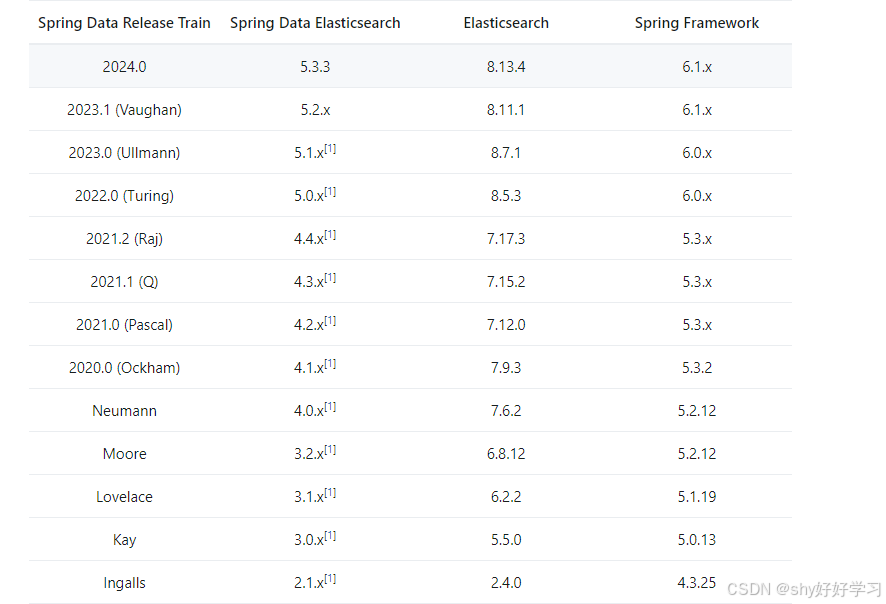Click the Spring Framework column header

(x=697, y=23)
